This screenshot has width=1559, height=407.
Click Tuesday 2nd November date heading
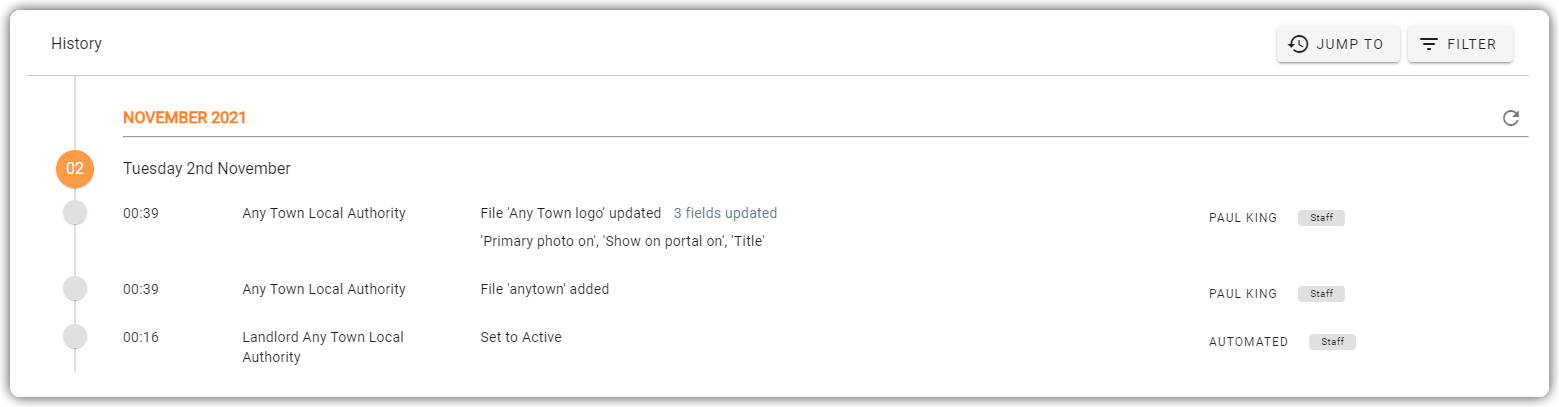point(207,169)
